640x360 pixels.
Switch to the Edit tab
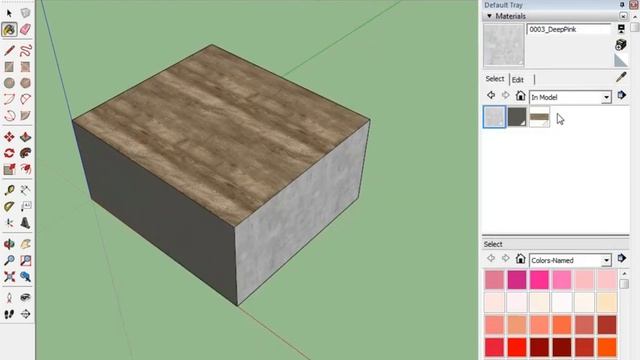coord(518,80)
